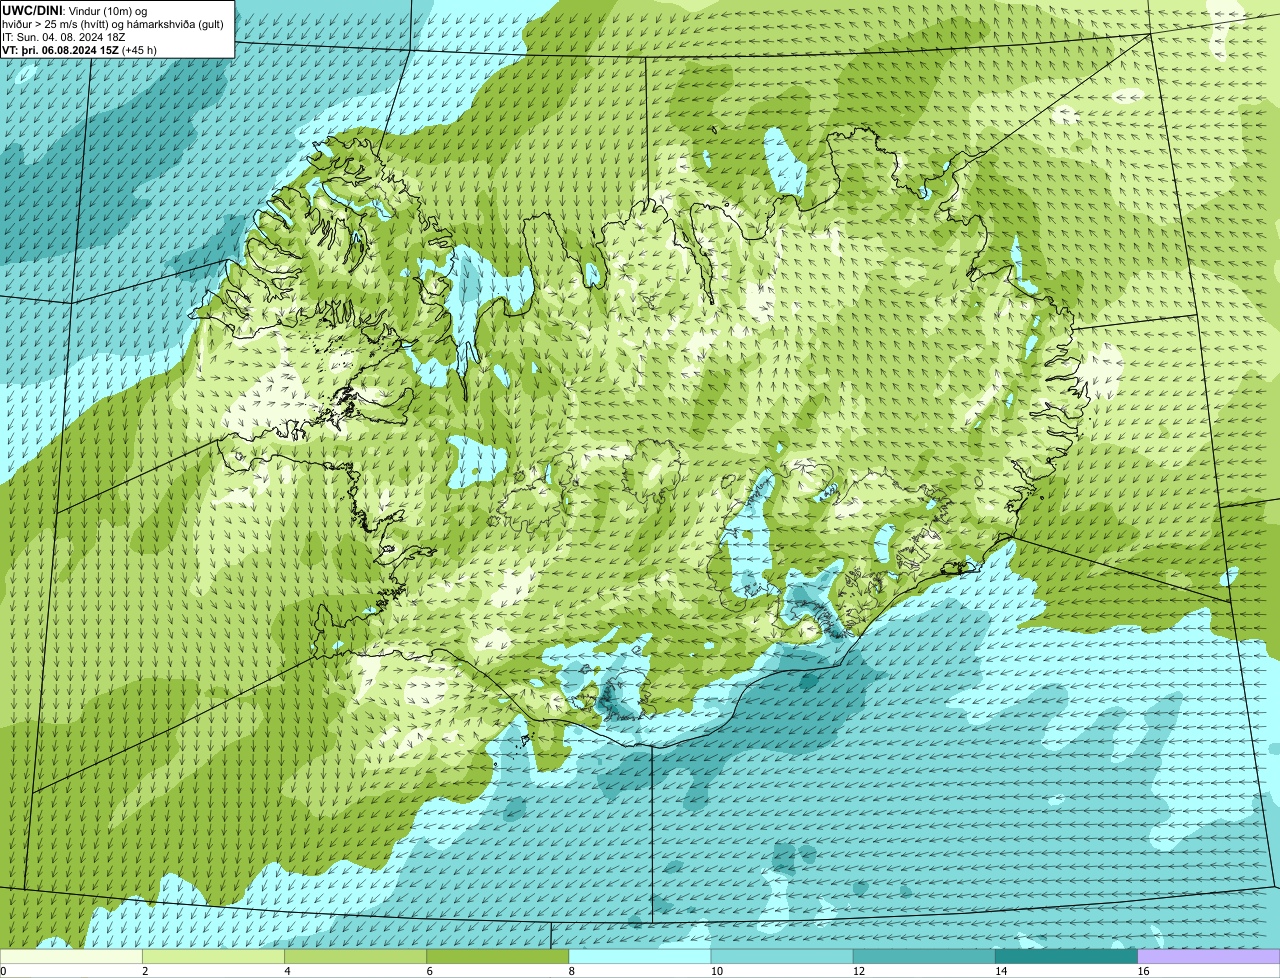Click the legend scale label "6"
This screenshot has width=1280, height=978.
point(429,971)
